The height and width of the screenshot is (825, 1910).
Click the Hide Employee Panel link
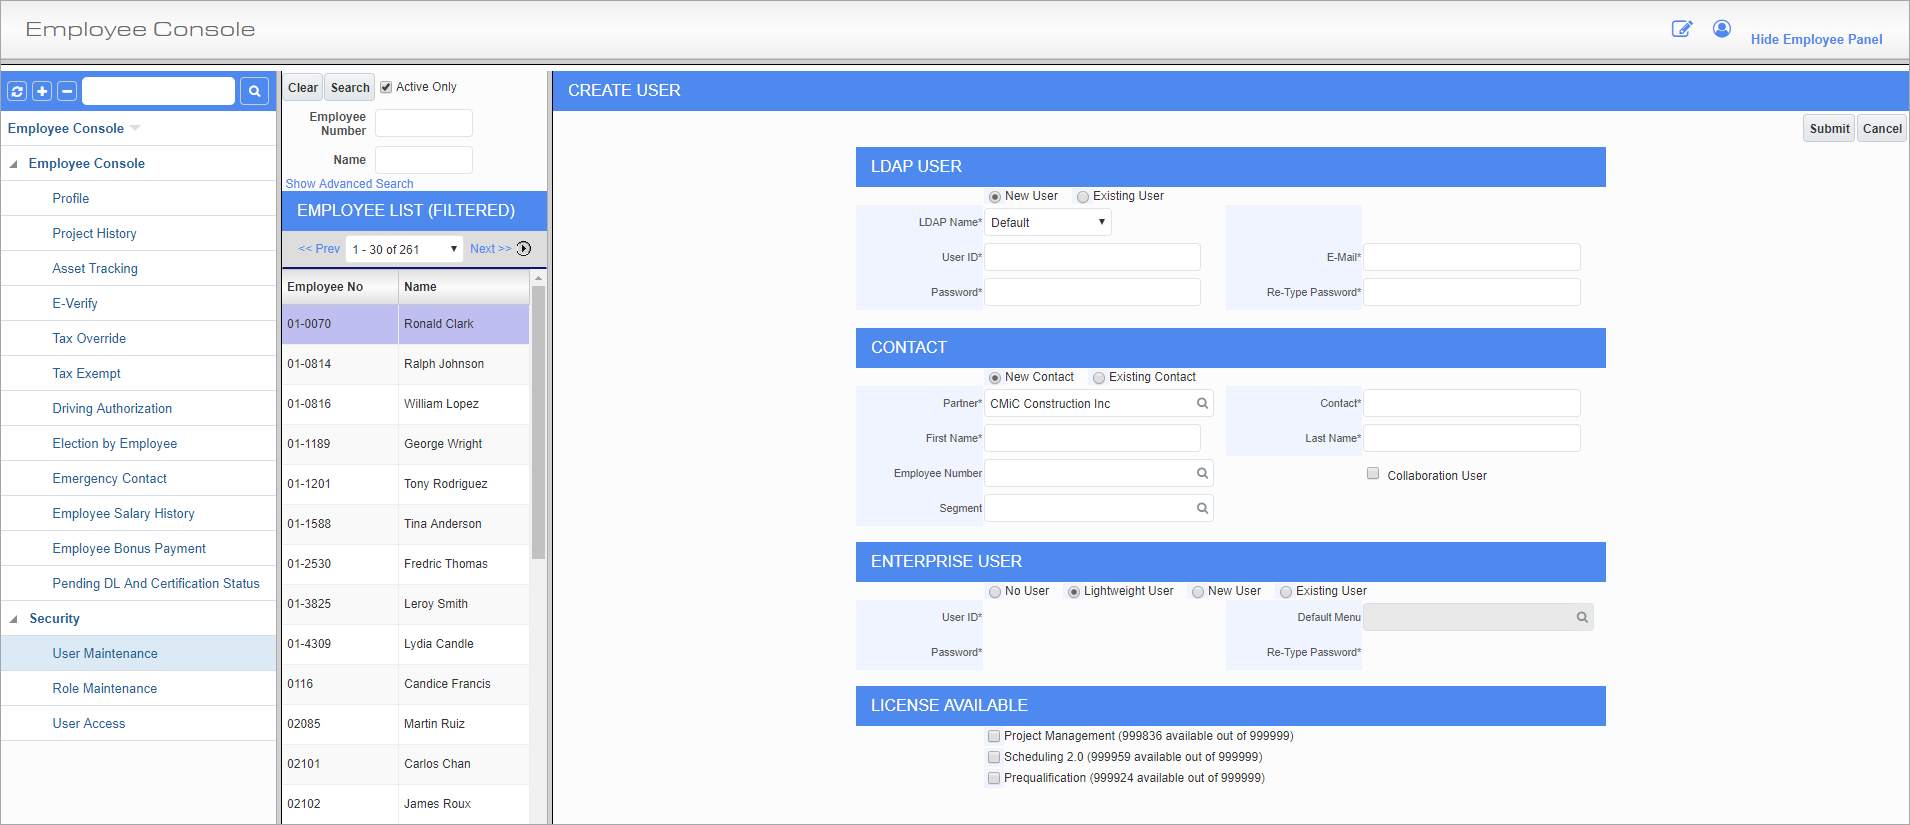[1816, 39]
